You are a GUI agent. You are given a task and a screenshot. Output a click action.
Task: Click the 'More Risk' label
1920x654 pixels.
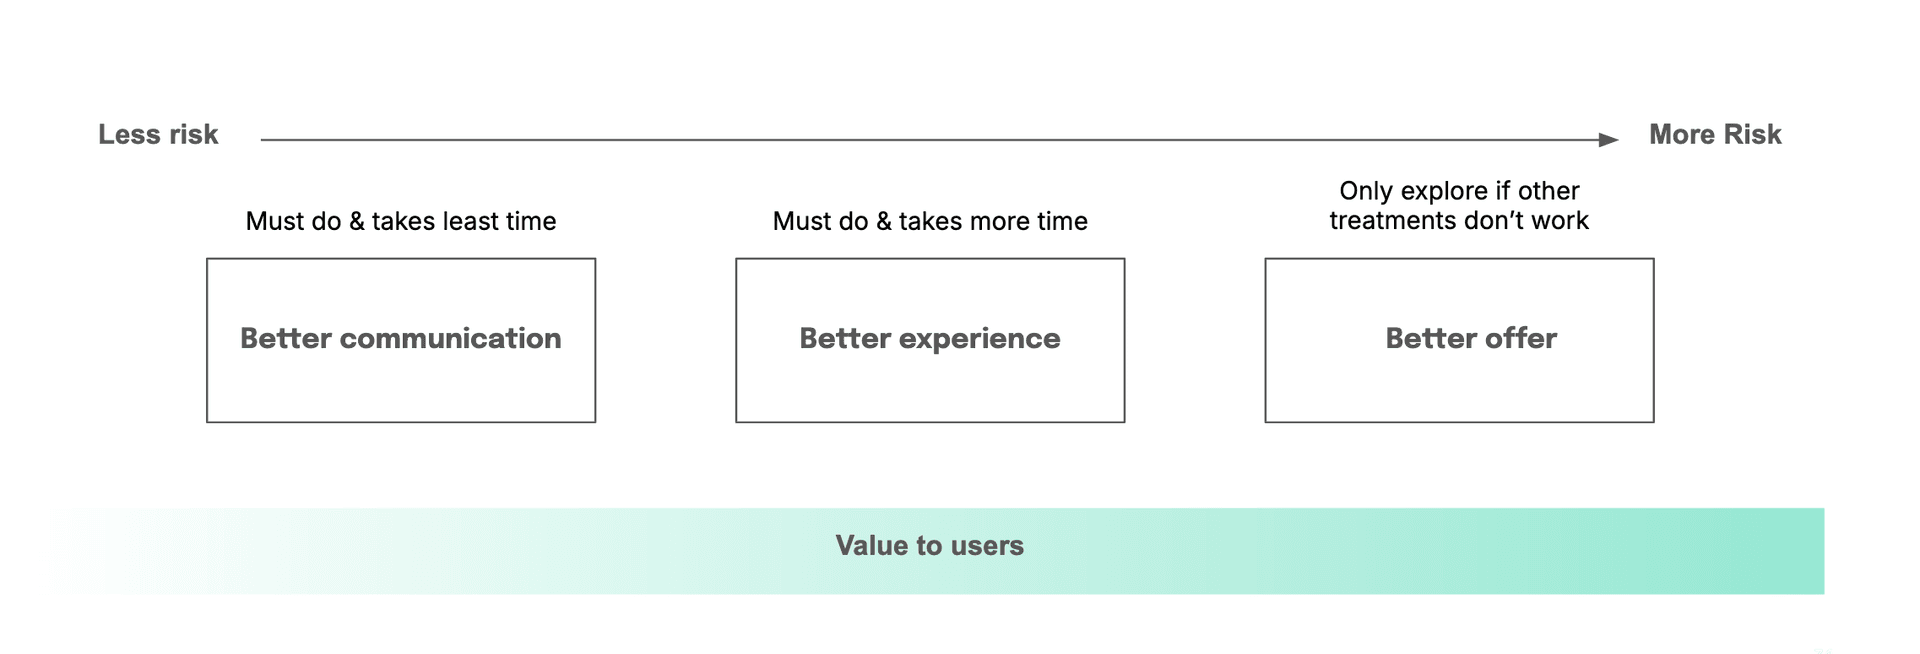tap(1714, 135)
